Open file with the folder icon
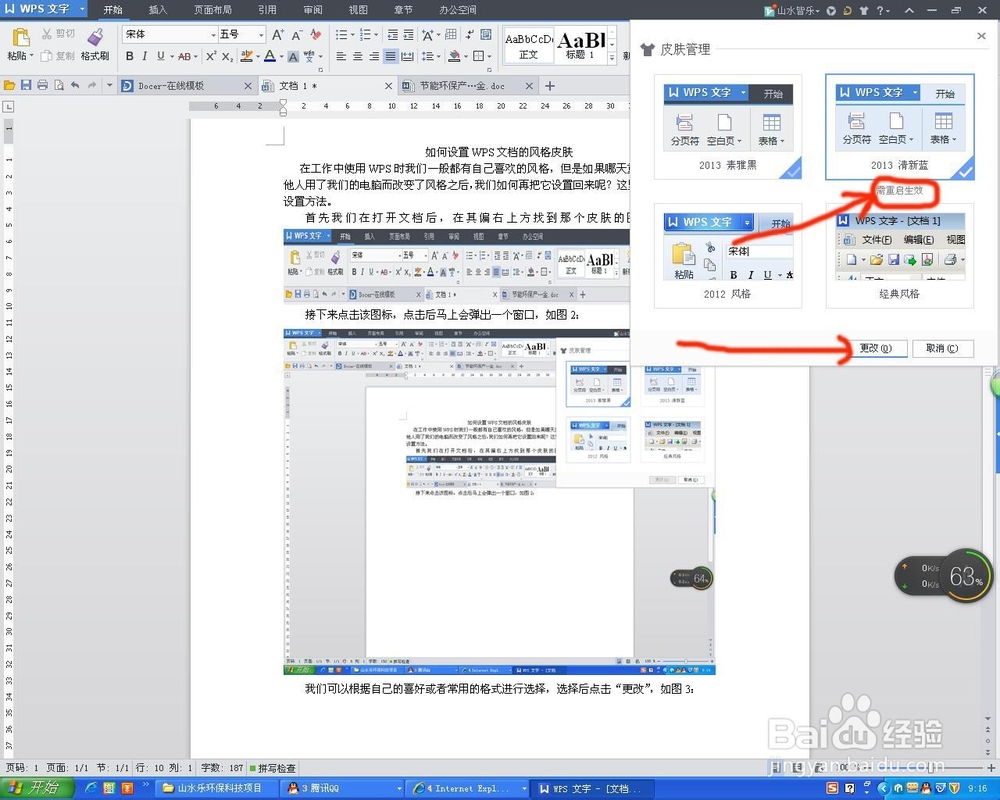 (x=9, y=85)
